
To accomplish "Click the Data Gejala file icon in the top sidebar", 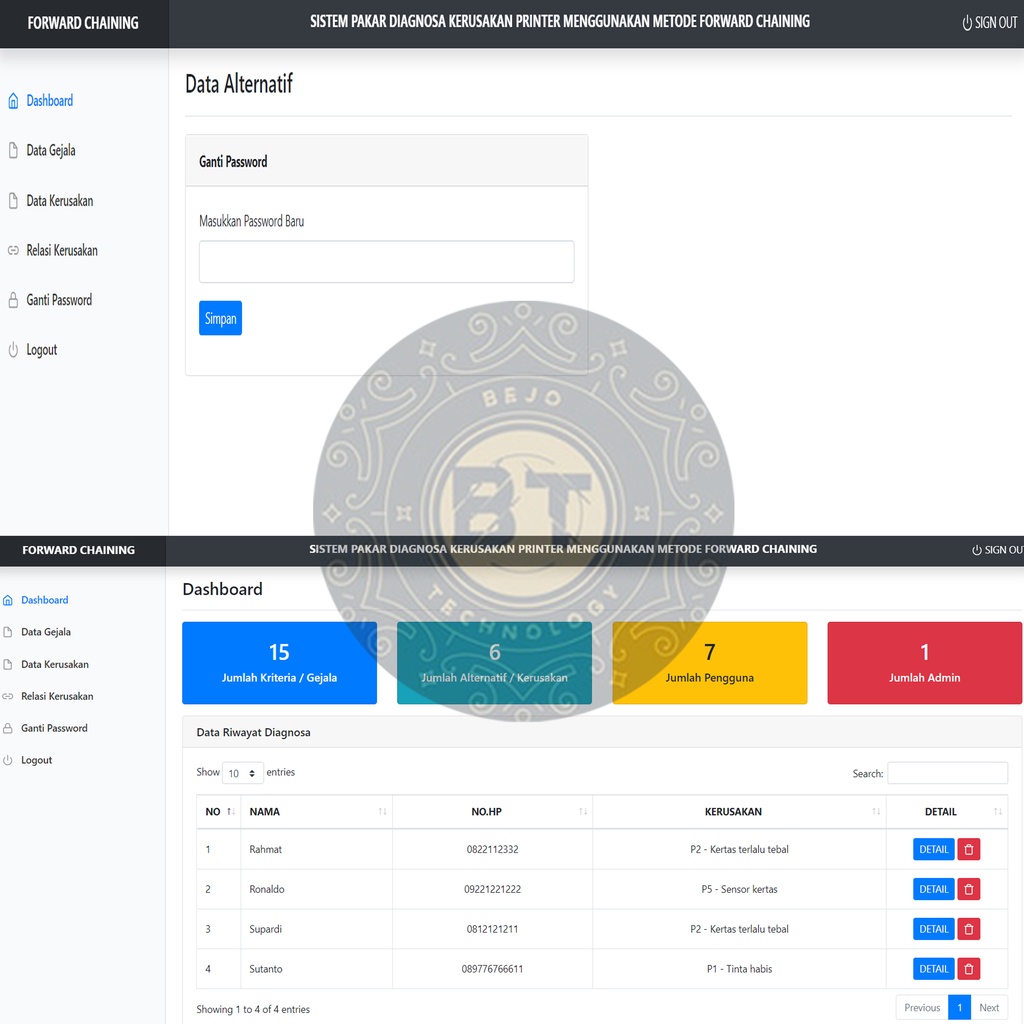I will (x=13, y=151).
